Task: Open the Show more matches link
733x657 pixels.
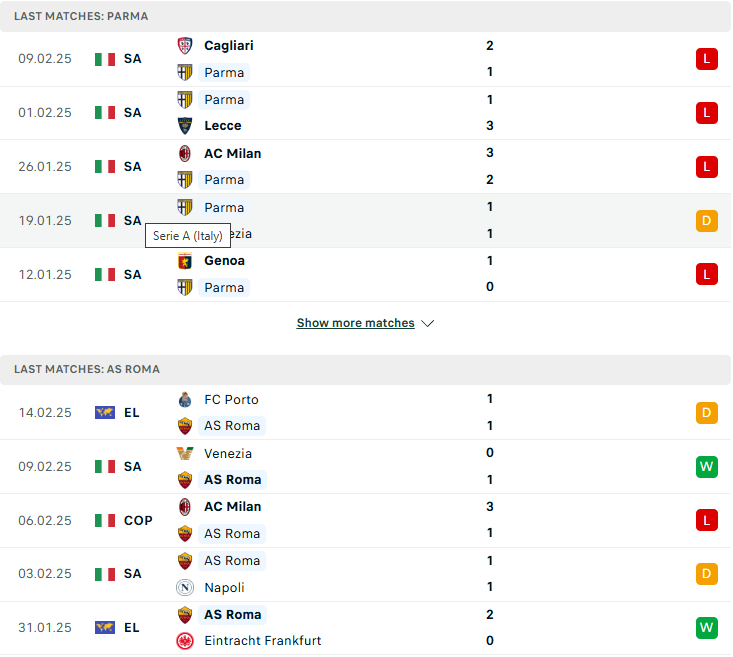Action: point(356,323)
